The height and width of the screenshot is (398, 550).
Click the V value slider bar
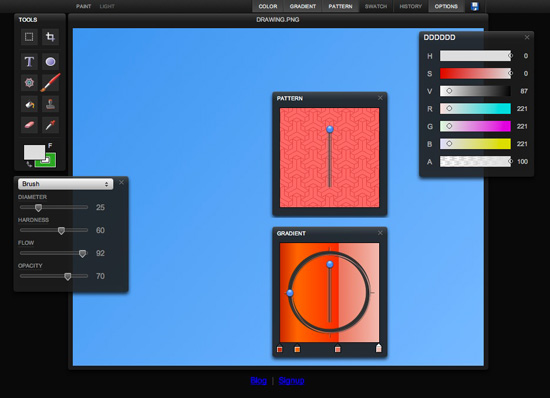pos(475,91)
